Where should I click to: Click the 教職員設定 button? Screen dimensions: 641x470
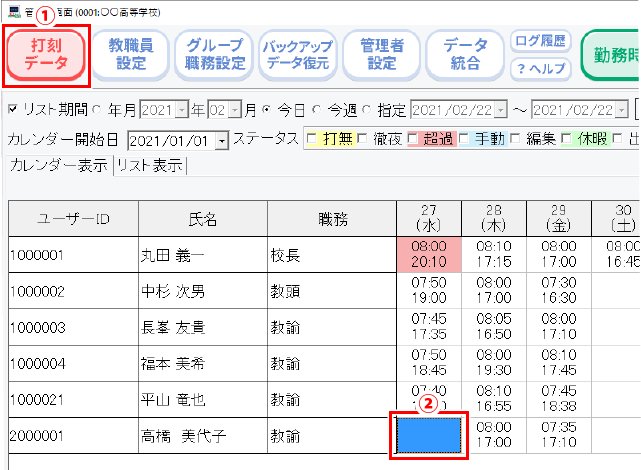pyautogui.click(x=129, y=55)
